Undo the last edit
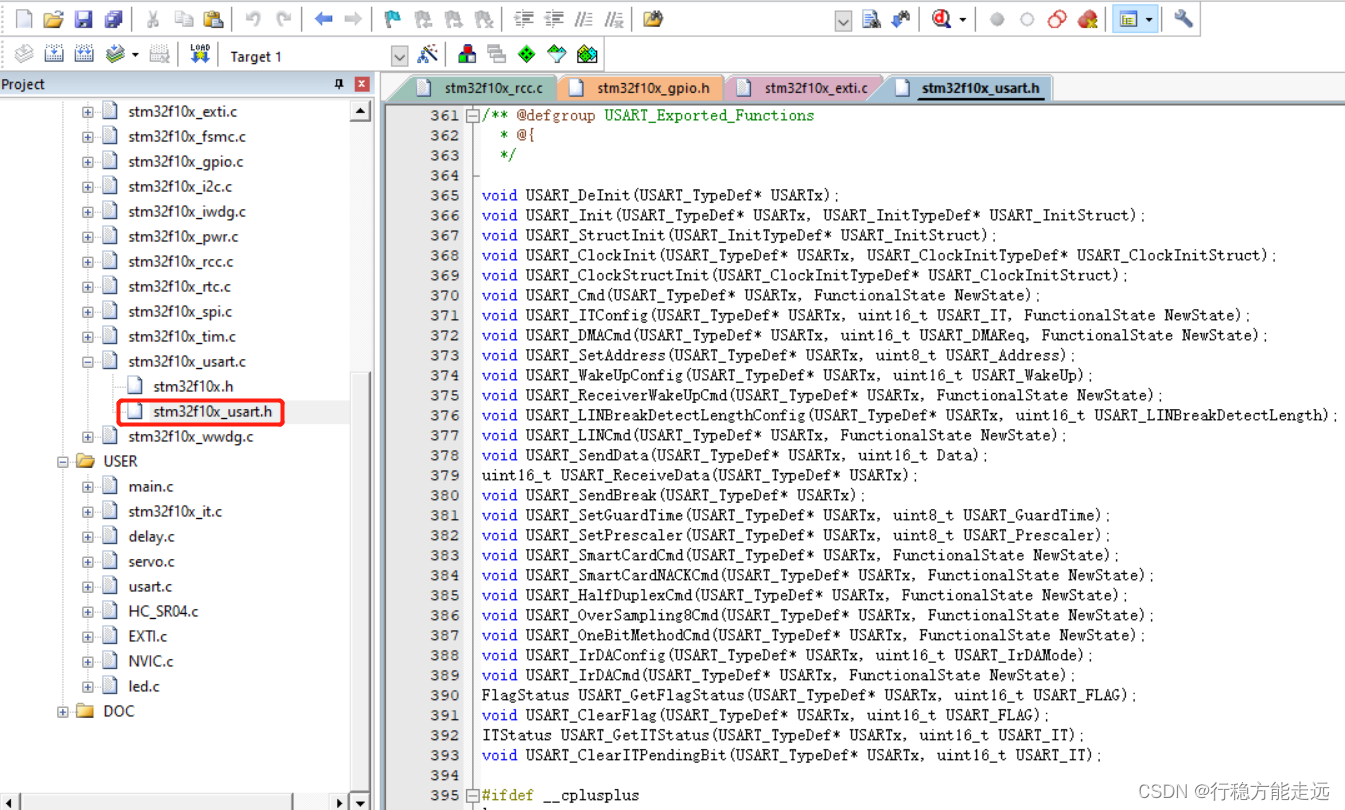This screenshot has height=810, width=1345. (253, 19)
